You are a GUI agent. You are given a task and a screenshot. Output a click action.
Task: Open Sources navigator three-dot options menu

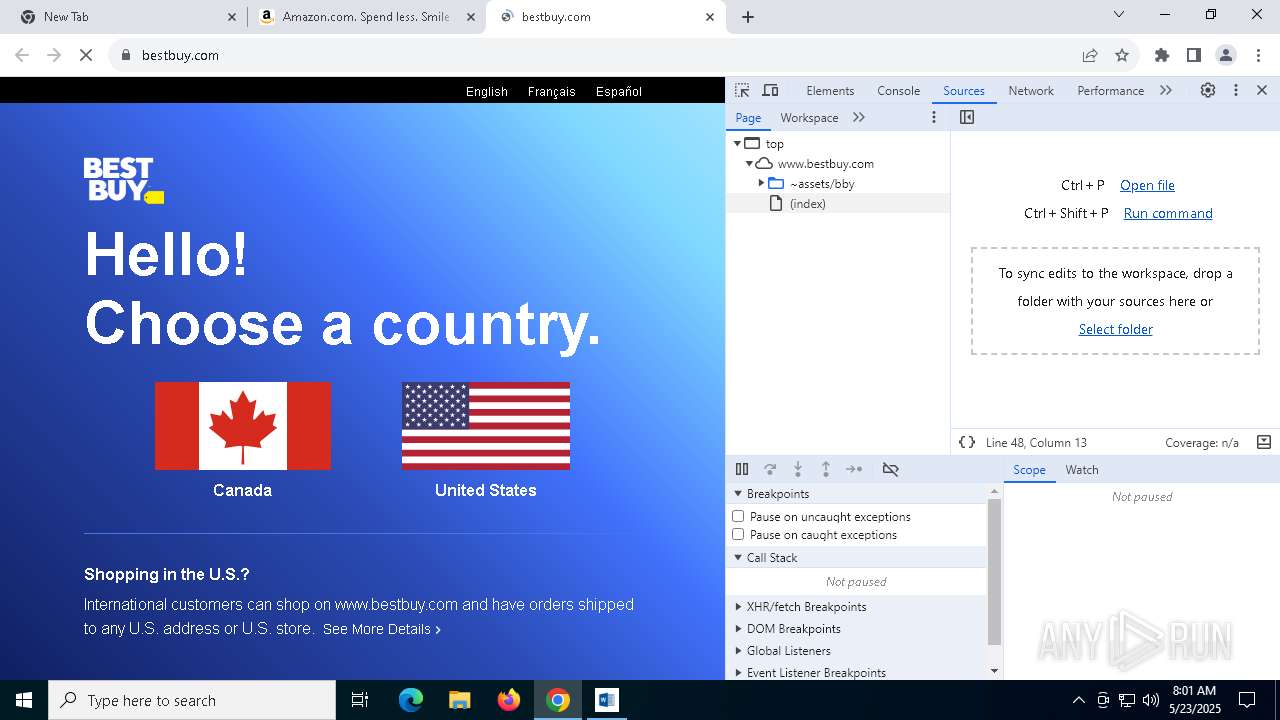click(x=934, y=117)
